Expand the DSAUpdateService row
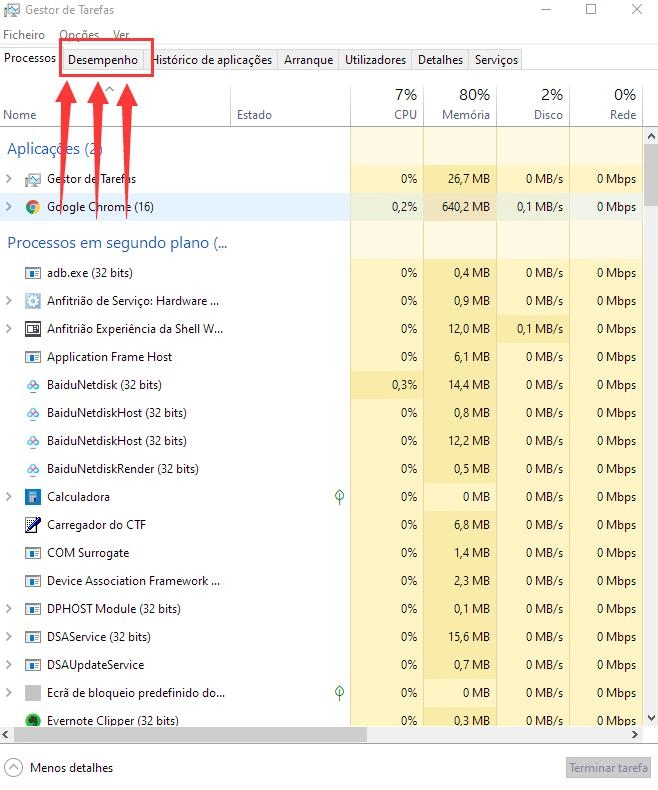Viewport: 658px width, 790px height. click(9, 665)
